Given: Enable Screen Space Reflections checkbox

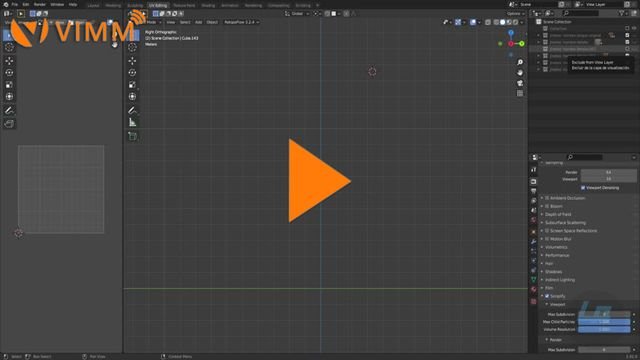Looking at the screenshot, I should coord(547,231).
